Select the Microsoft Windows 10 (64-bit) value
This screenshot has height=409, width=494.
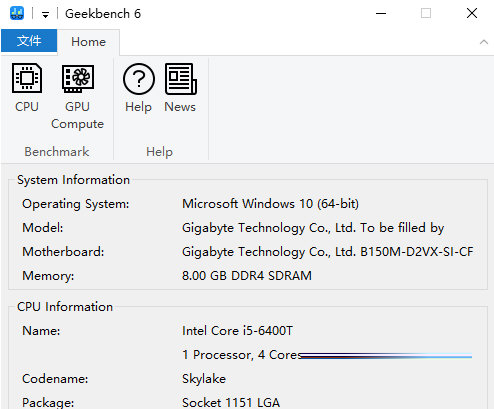pos(270,204)
